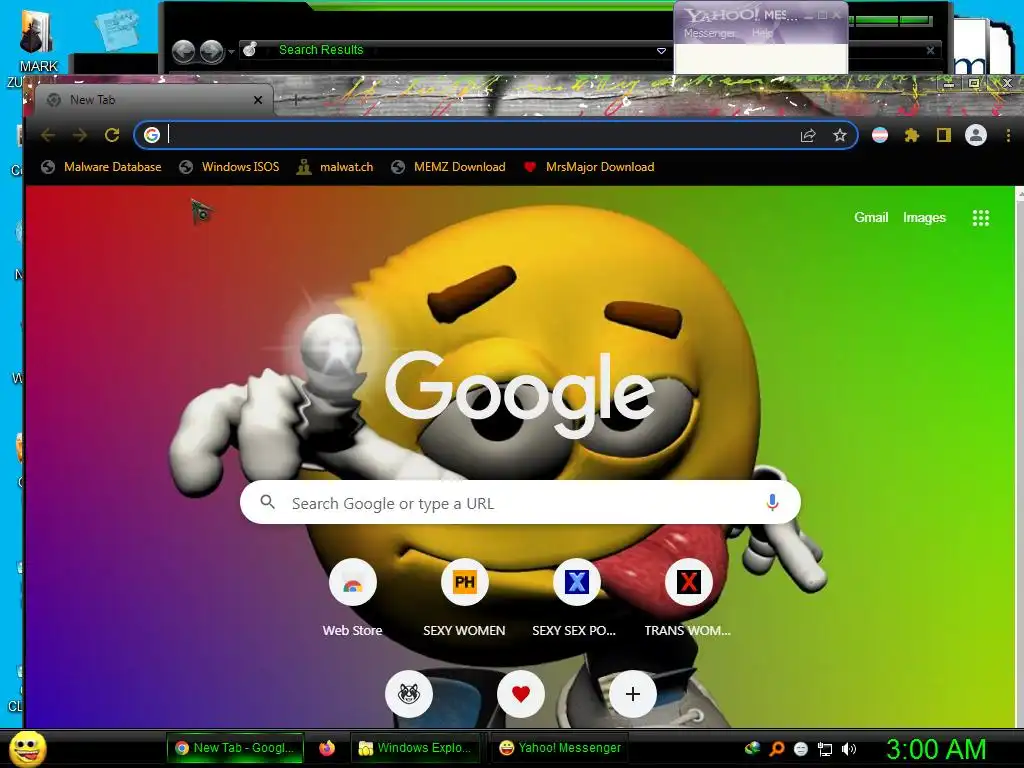1024x768 pixels.
Task: Open Windows ISOS bookmark
Action: [x=229, y=167]
